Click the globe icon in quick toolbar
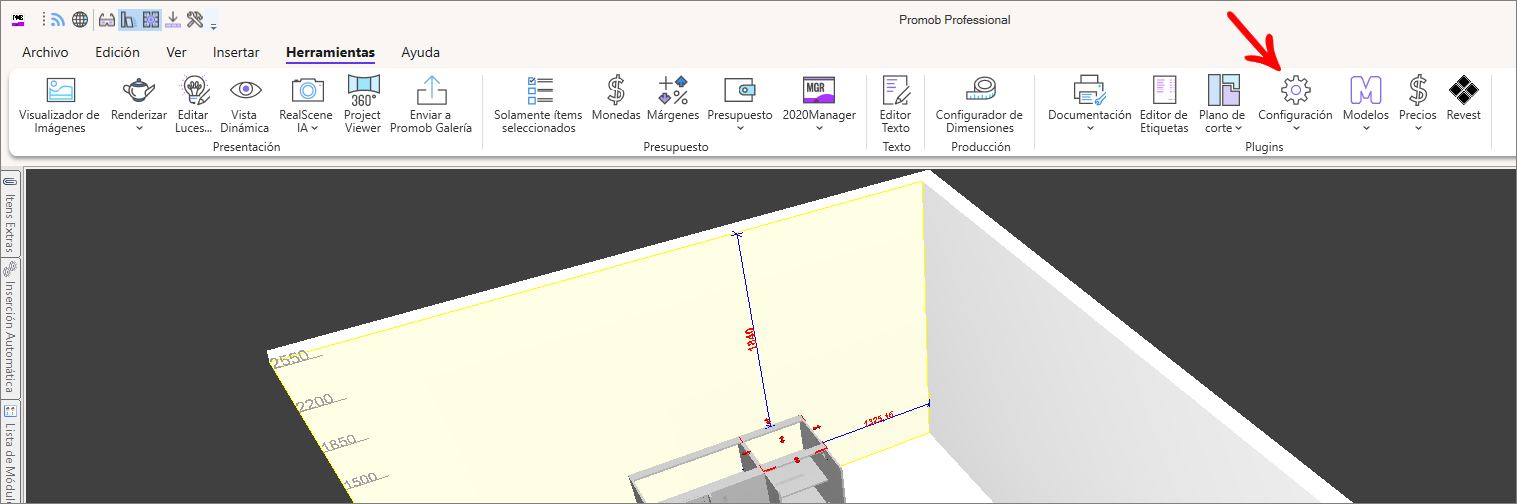Screen dimensions: 1517x504 (x=80, y=19)
